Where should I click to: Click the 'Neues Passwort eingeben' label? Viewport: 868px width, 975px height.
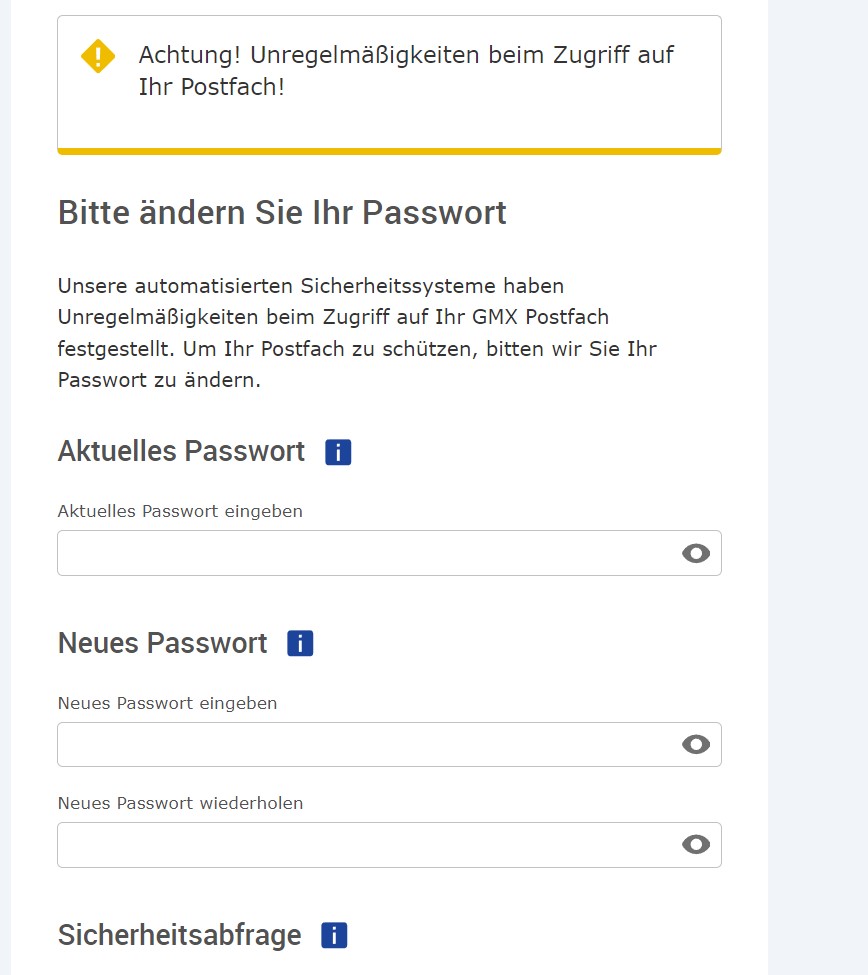[167, 703]
